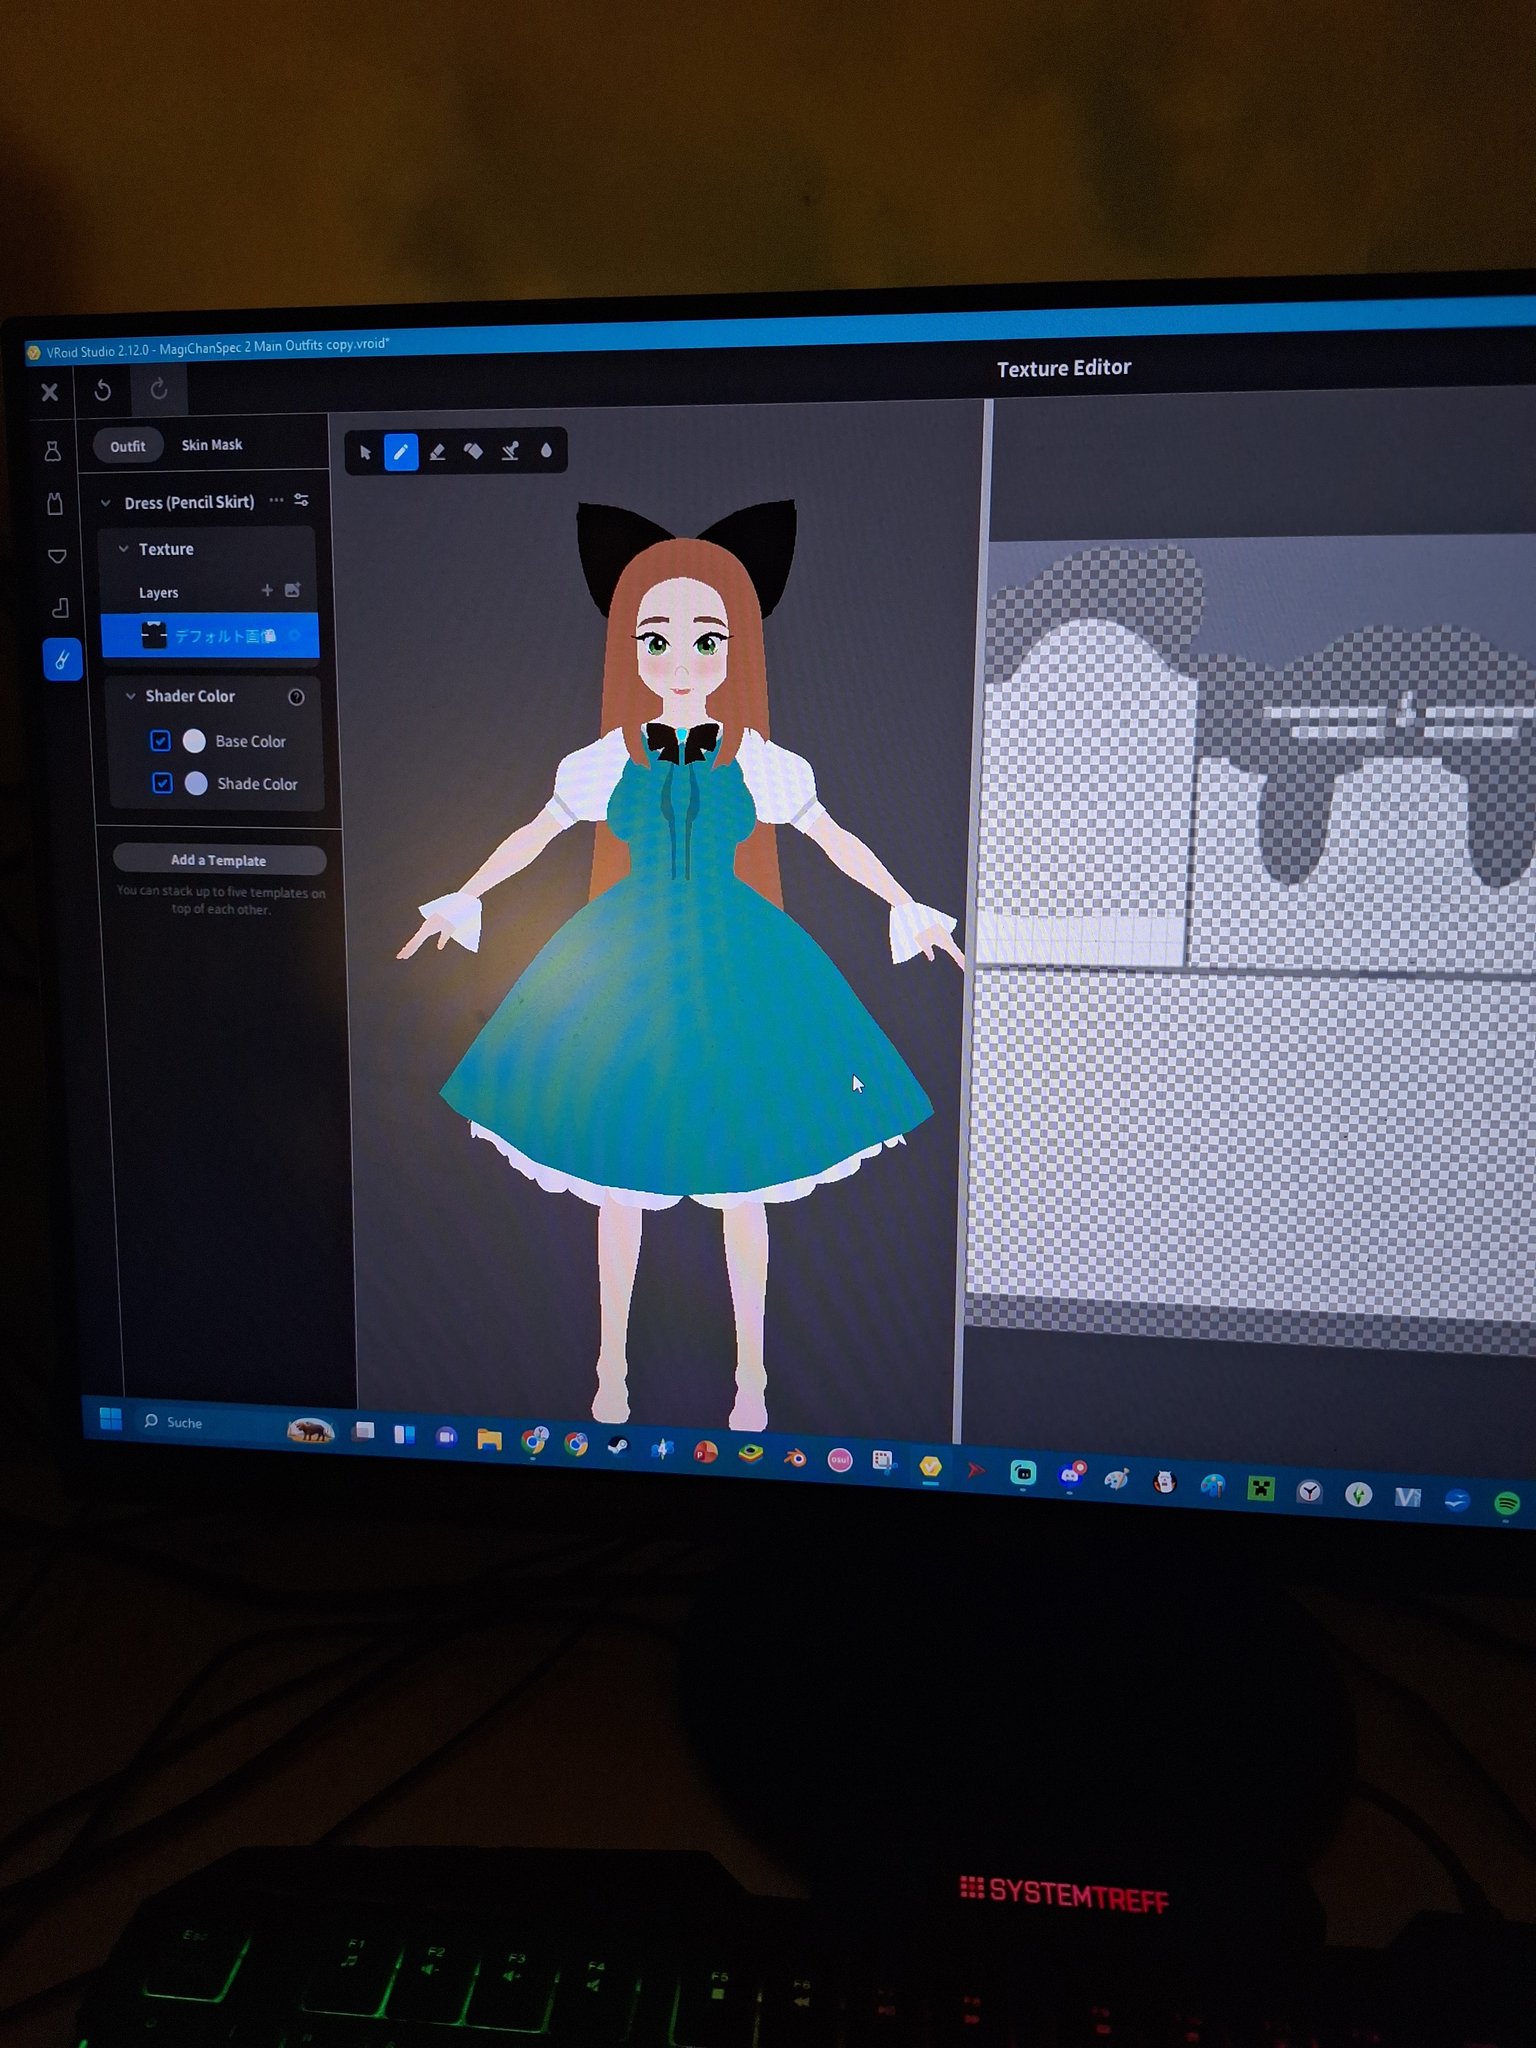1536x2048 pixels.
Task: Select the cursor selection tool
Action: pos(365,453)
